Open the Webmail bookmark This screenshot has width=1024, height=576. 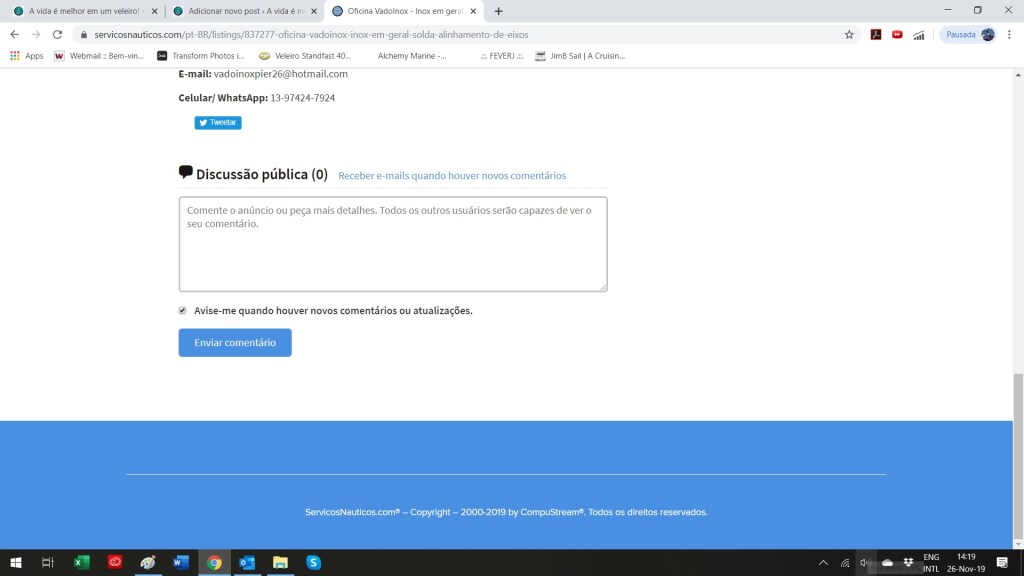99,56
